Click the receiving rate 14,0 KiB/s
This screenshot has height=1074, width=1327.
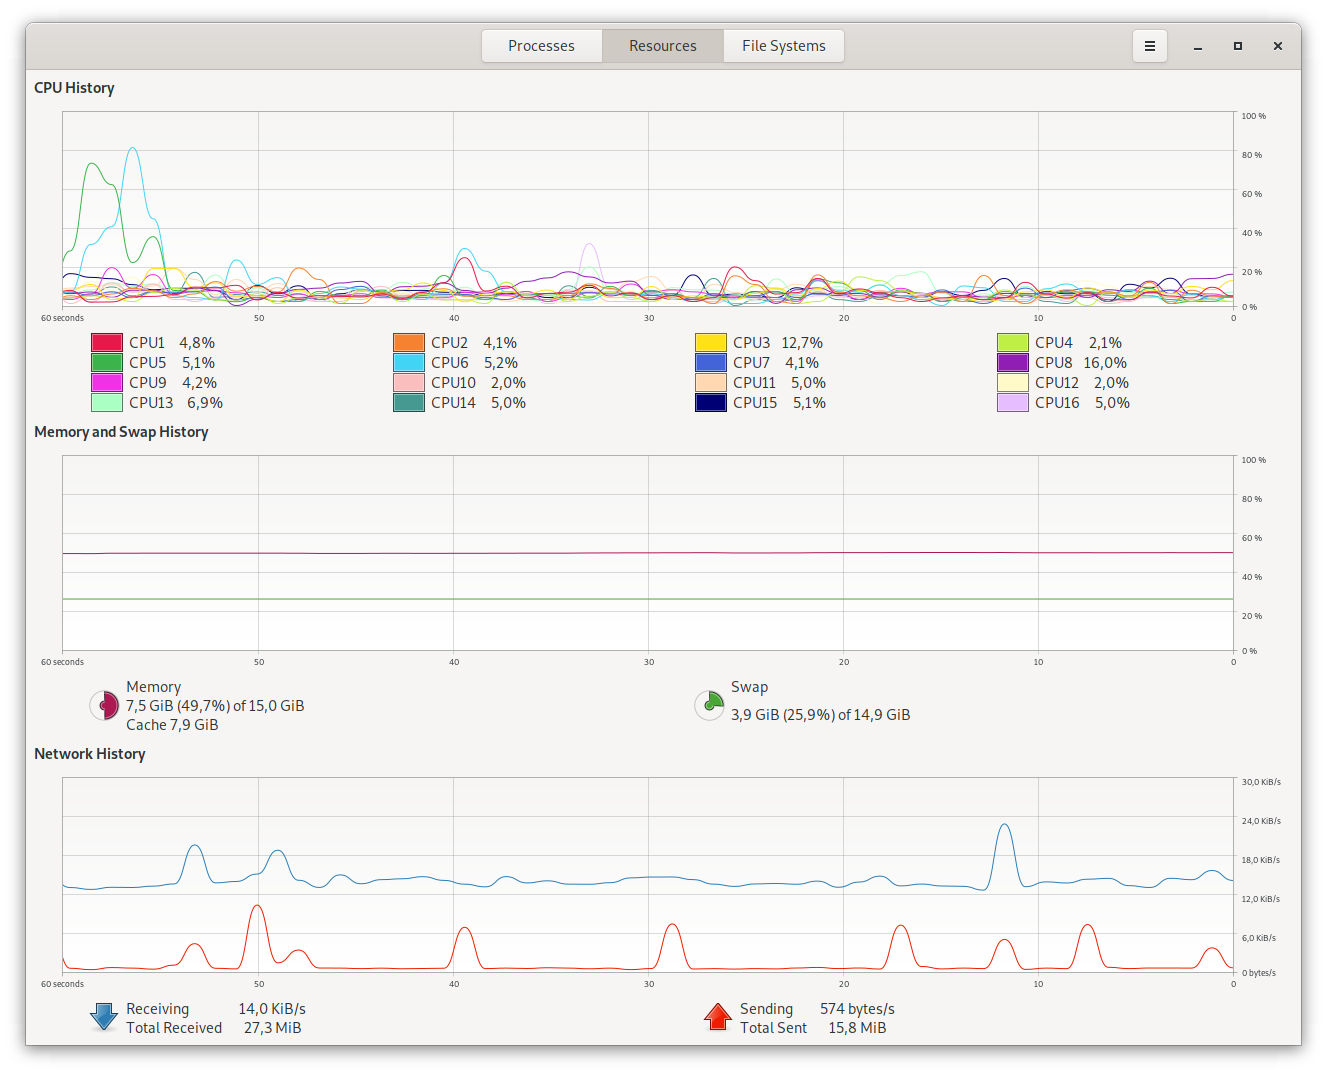pyautogui.click(x=272, y=1009)
